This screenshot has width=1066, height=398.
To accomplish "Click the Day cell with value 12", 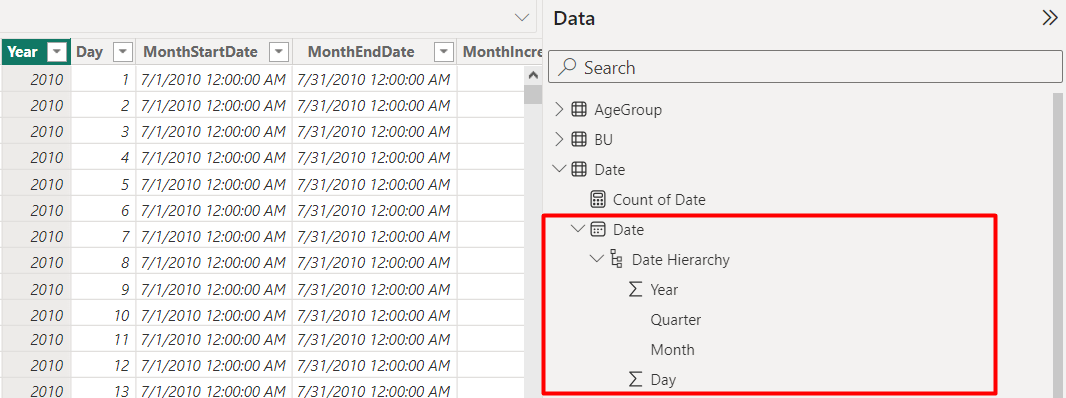I will (103, 365).
